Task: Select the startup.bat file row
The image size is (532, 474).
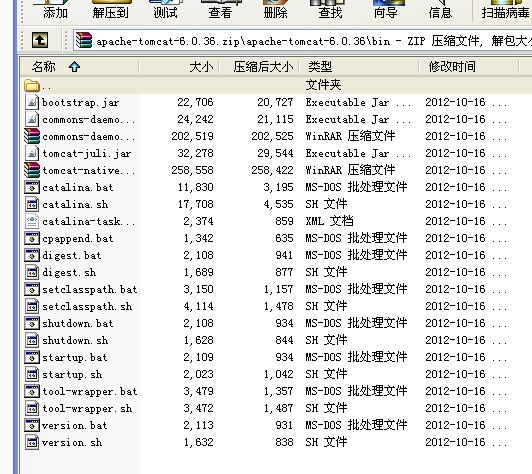Action: pyautogui.click(x=266, y=357)
